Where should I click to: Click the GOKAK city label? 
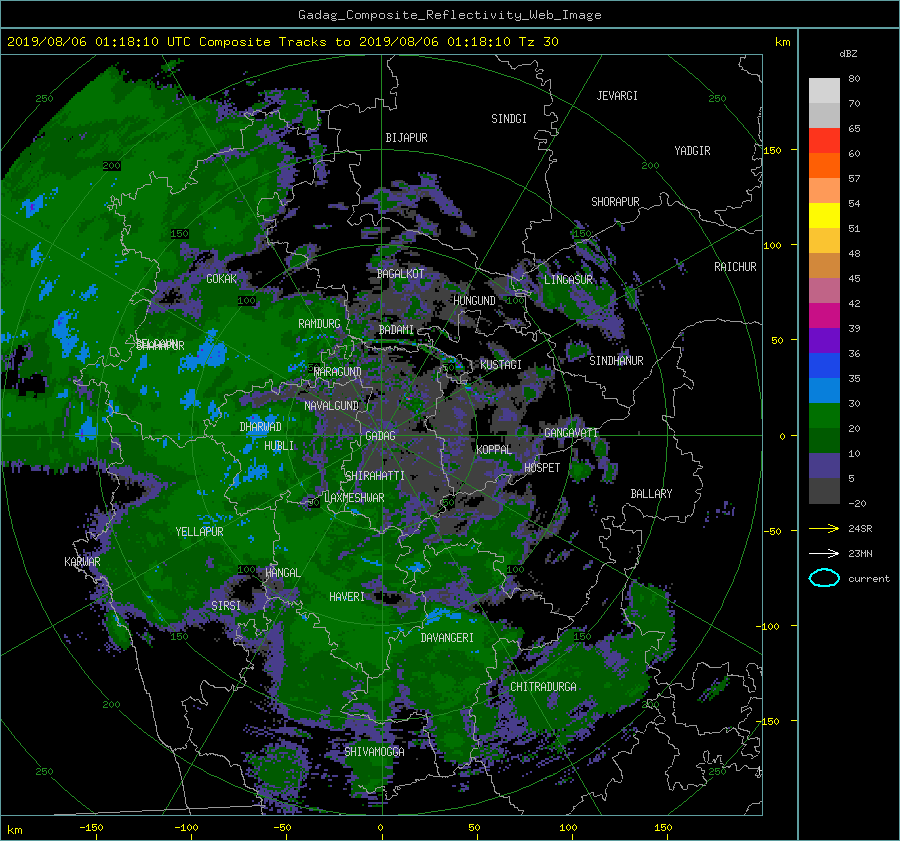pyautogui.click(x=222, y=279)
